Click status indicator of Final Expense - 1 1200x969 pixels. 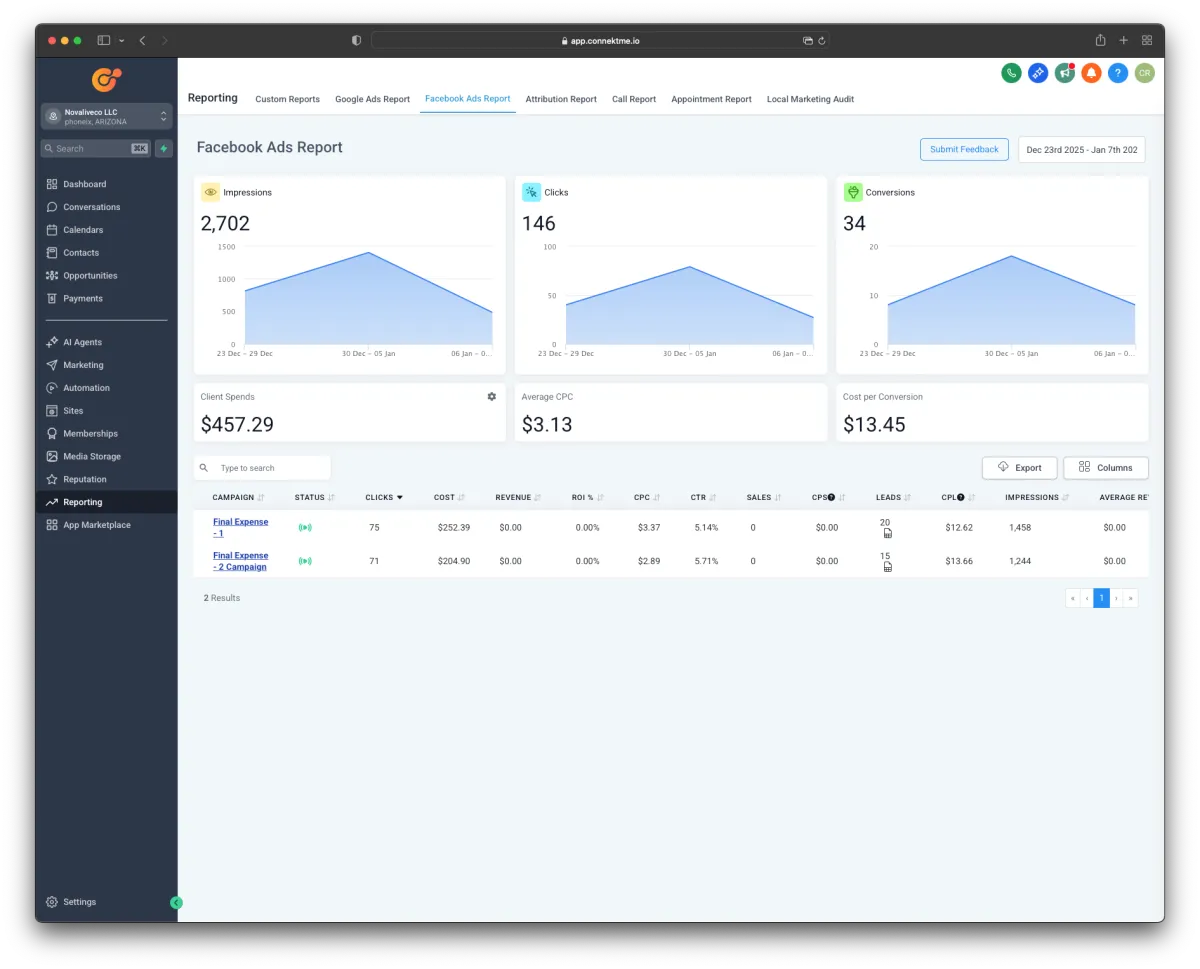point(305,527)
